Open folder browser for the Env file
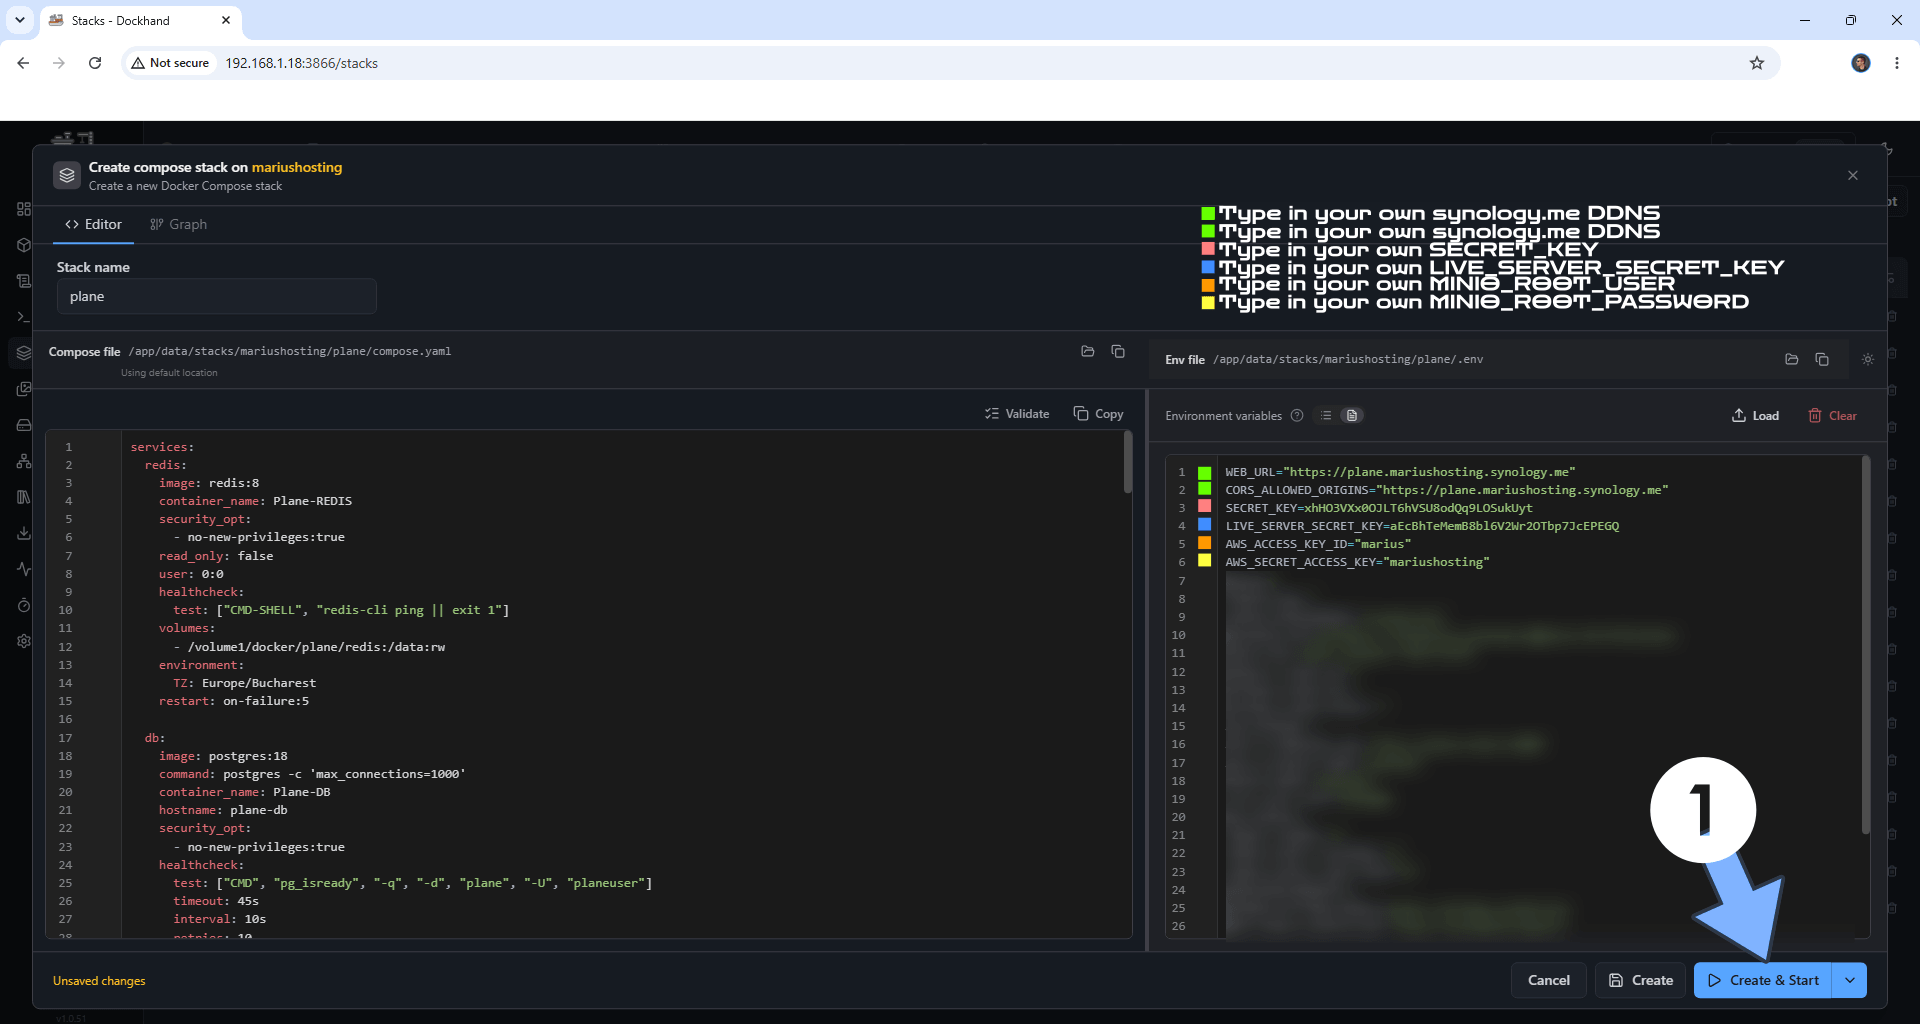Screen dimensions: 1920x1024 point(1792,359)
